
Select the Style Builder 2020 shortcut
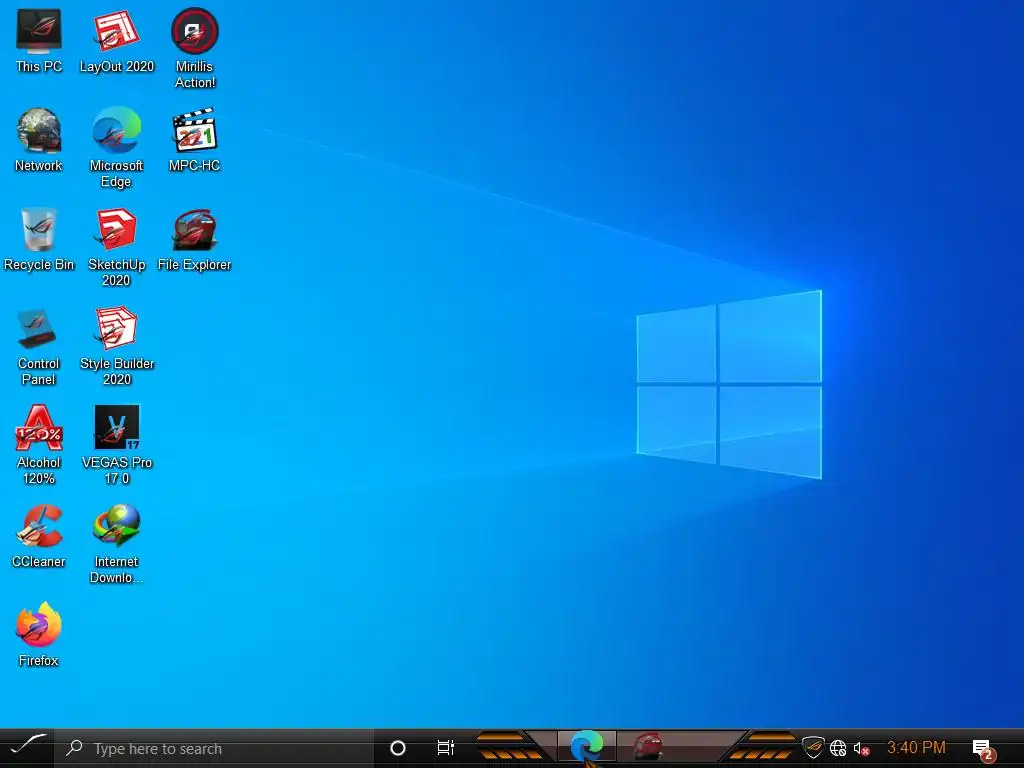pyautogui.click(x=116, y=347)
